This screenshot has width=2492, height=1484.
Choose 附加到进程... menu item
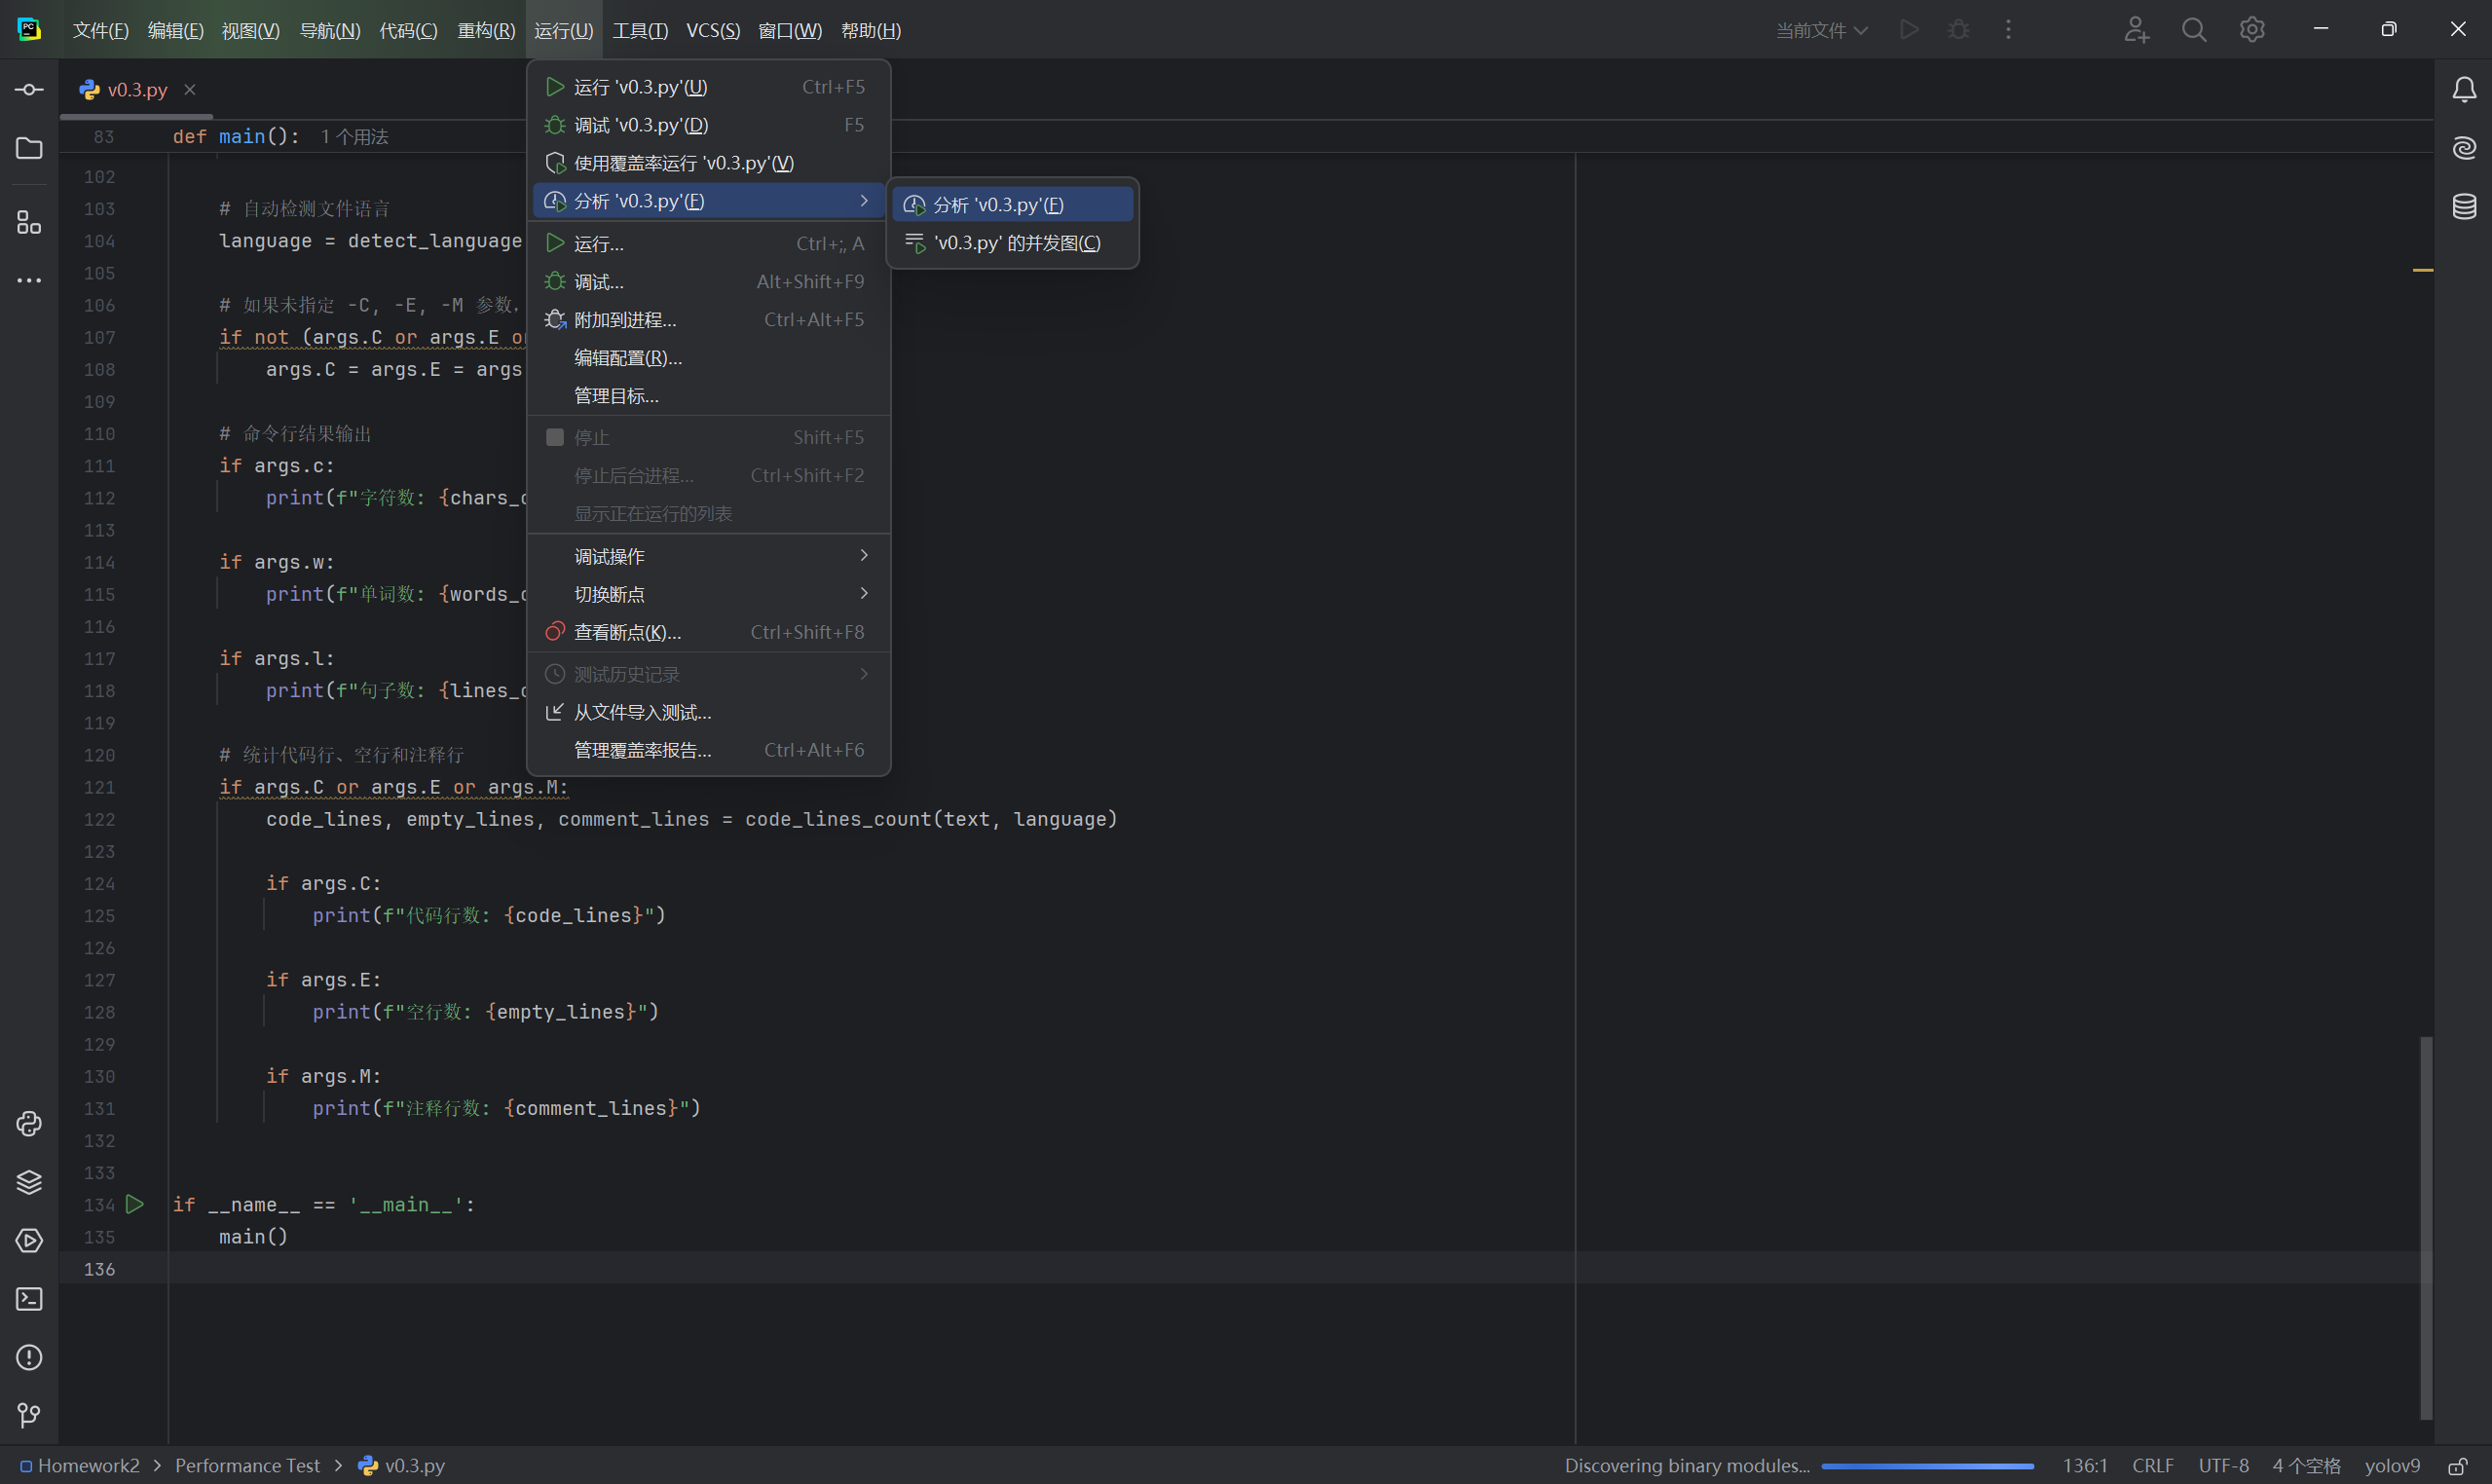(x=709, y=320)
